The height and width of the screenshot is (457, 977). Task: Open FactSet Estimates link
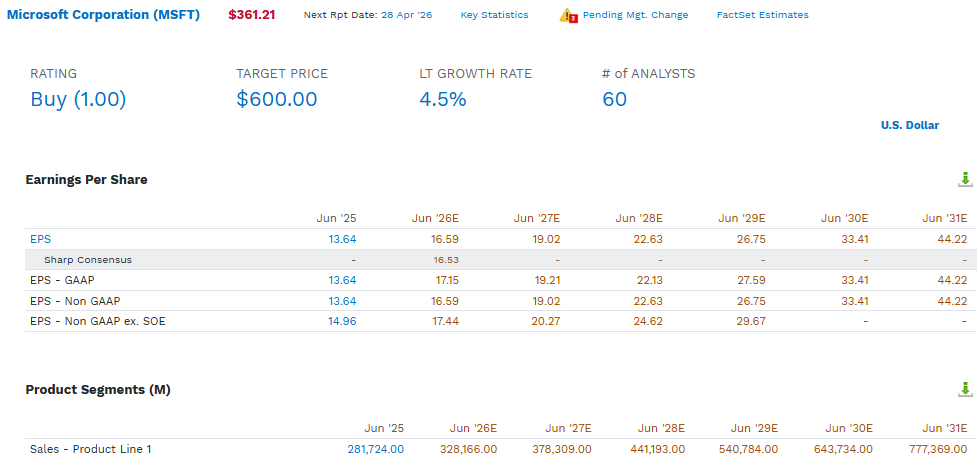(x=763, y=15)
